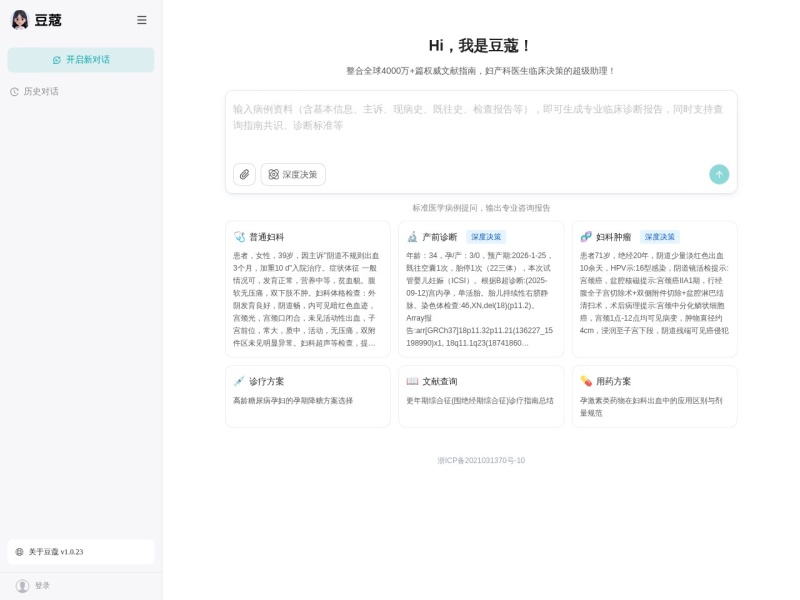Send the message with the arrow button

coord(719,174)
